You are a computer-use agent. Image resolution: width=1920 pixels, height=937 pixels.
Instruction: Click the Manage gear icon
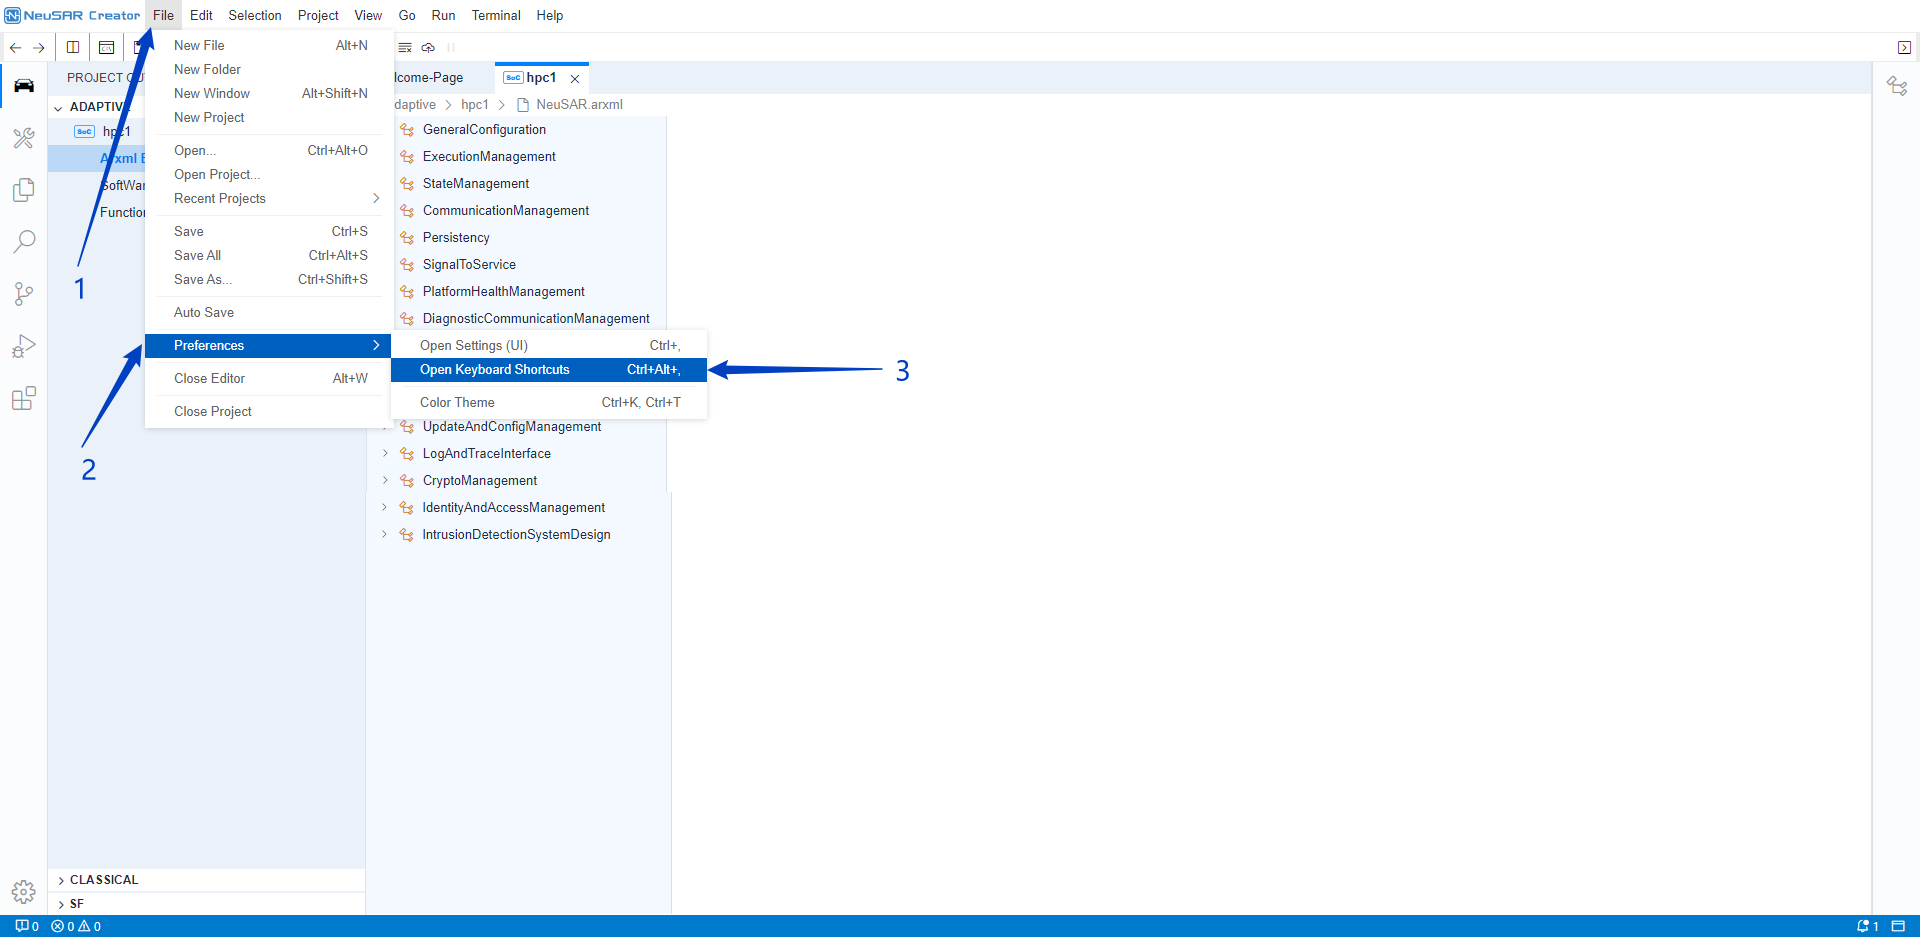pyautogui.click(x=24, y=891)
